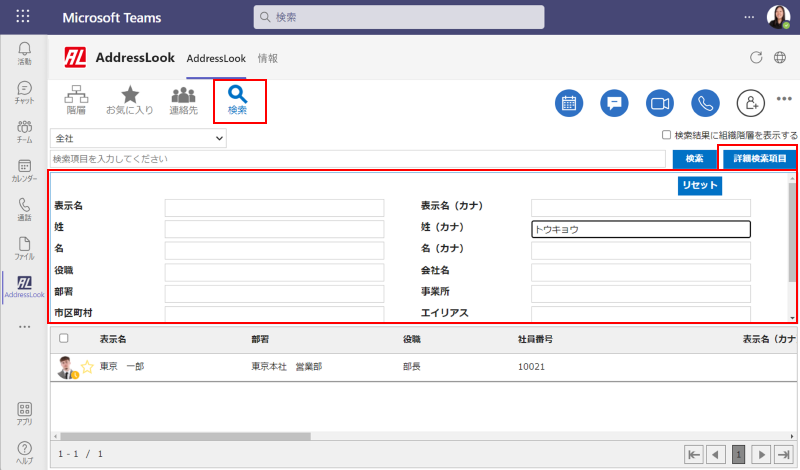
Task: Open お気に入り favorites star icon
Action: coord(130,101)
